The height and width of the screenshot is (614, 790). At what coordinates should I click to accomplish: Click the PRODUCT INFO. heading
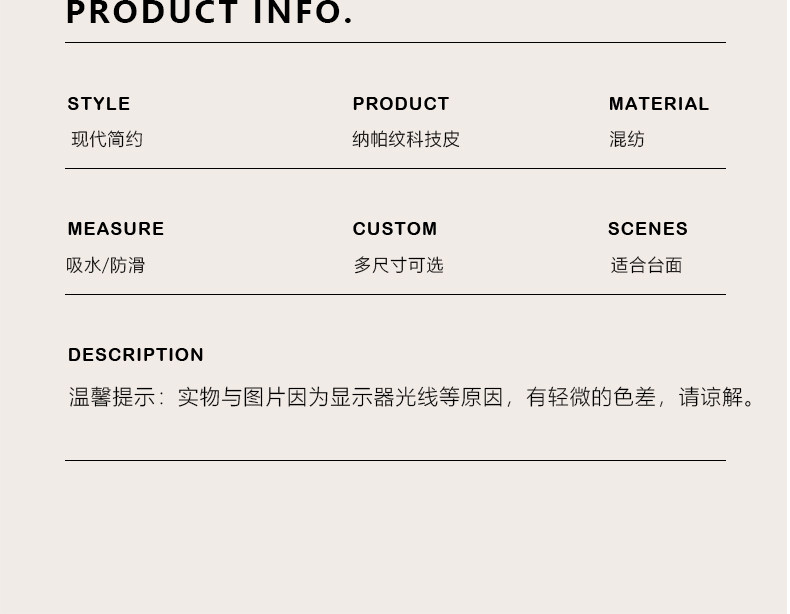(209, 13)
